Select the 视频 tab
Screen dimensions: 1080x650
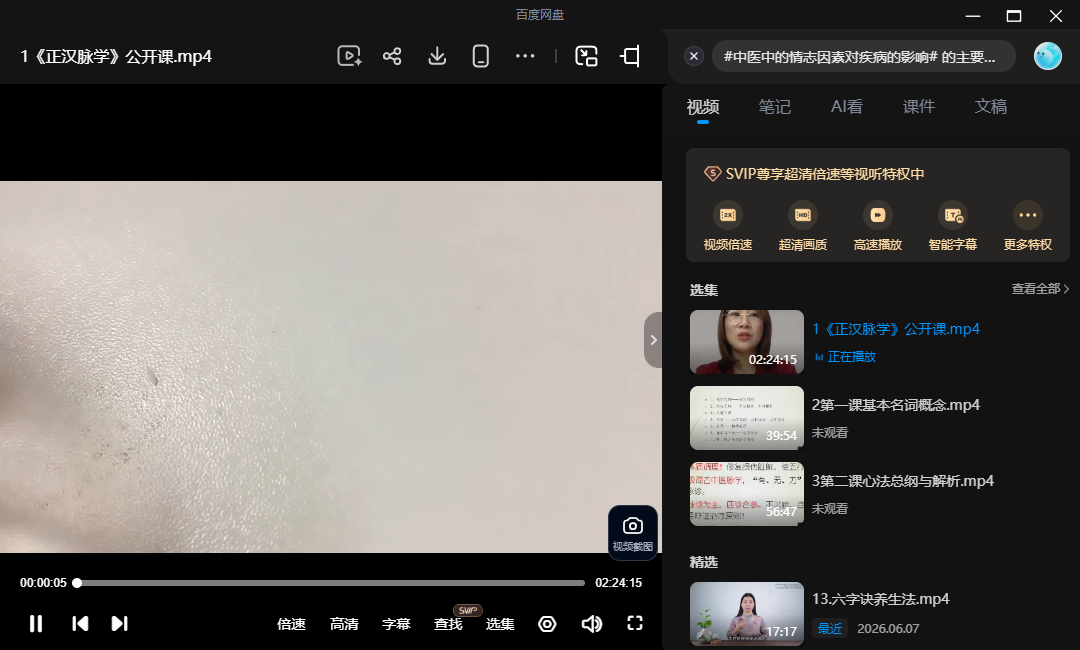click(703, 107)
